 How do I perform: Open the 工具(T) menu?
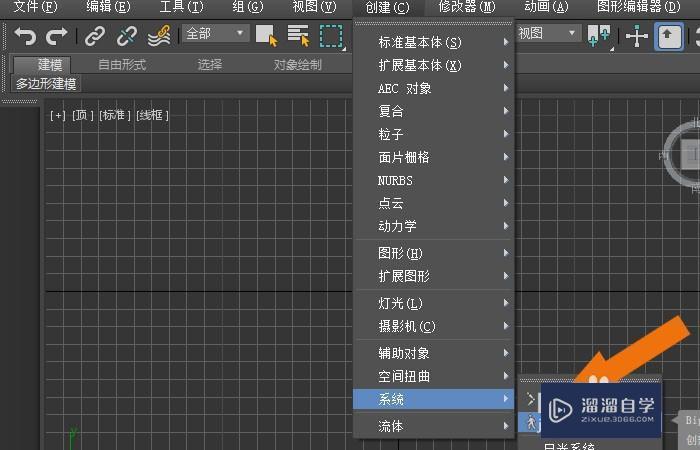(x=181, y=7)
